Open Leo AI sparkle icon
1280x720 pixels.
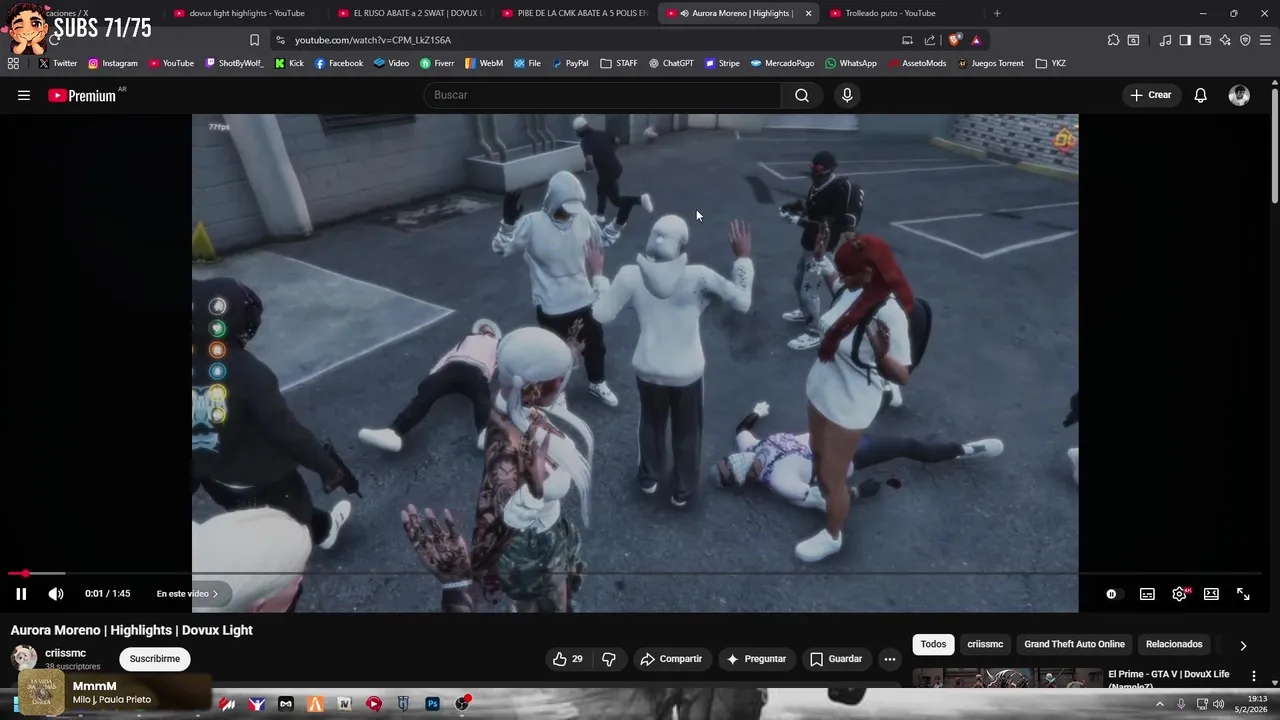pos(1225,40)
